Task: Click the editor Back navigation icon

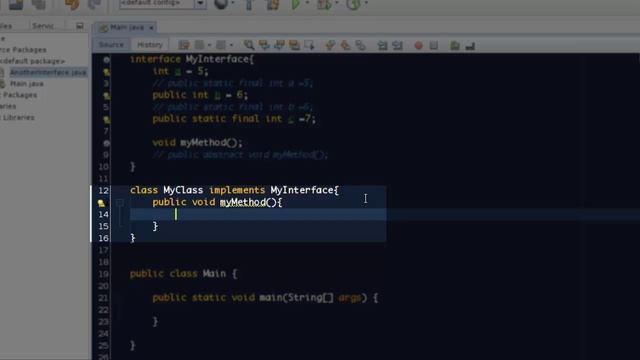Action: point(199,45)
